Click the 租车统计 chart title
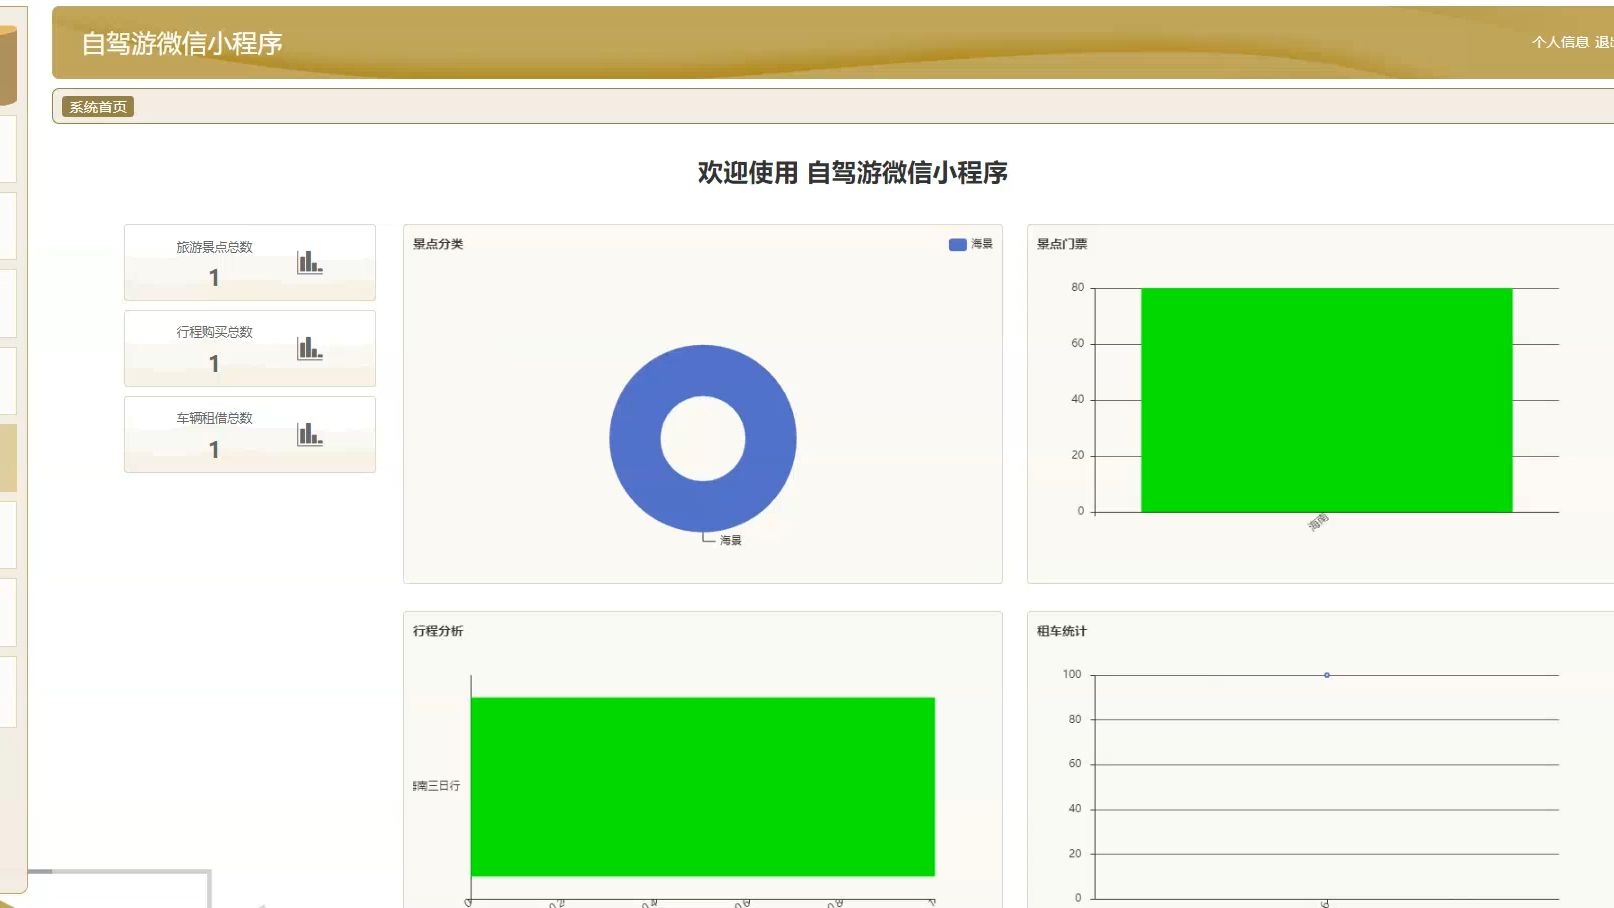 coord(1062,631)
